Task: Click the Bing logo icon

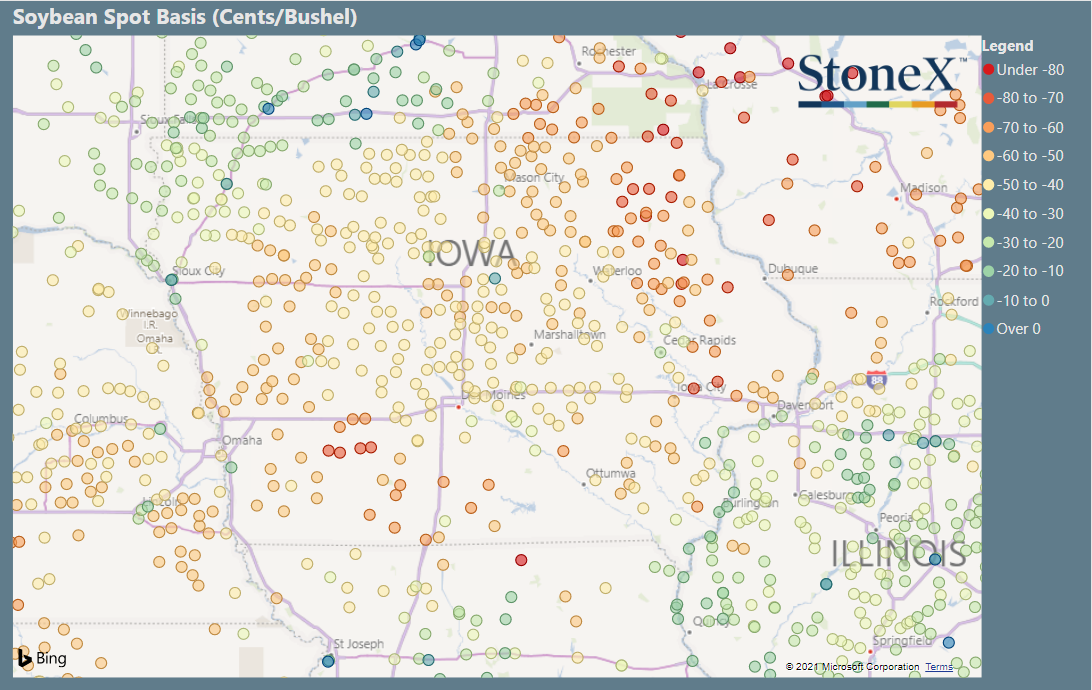Action: (24, 657)
